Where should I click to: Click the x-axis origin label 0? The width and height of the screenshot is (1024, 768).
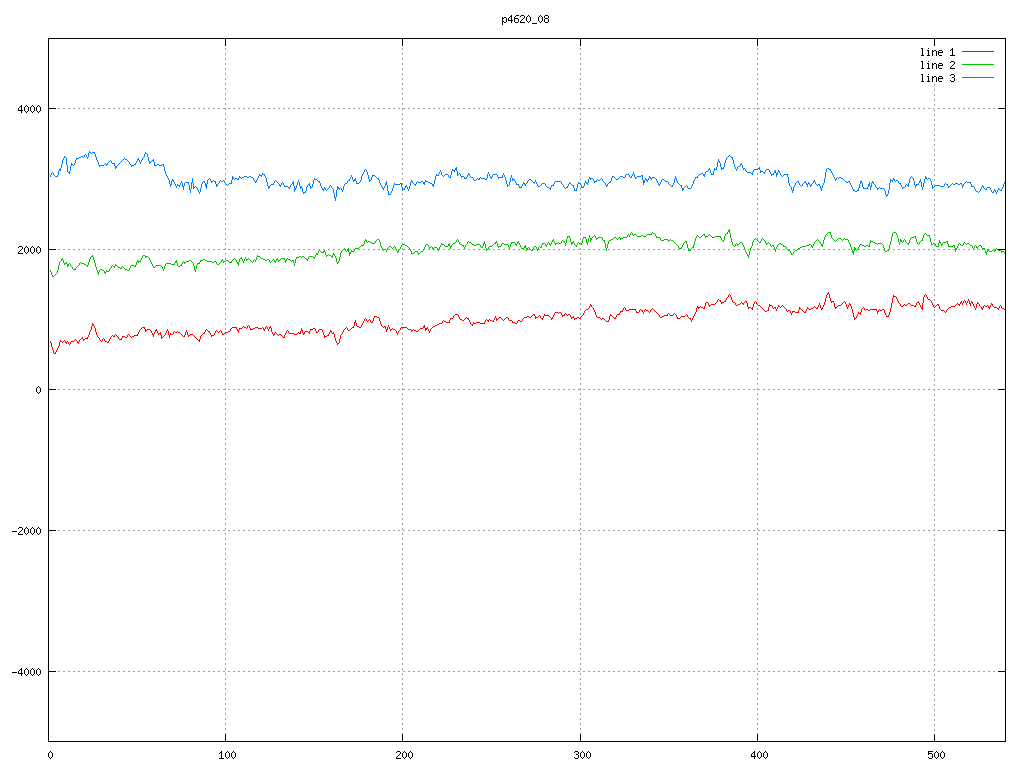[50, 756]
